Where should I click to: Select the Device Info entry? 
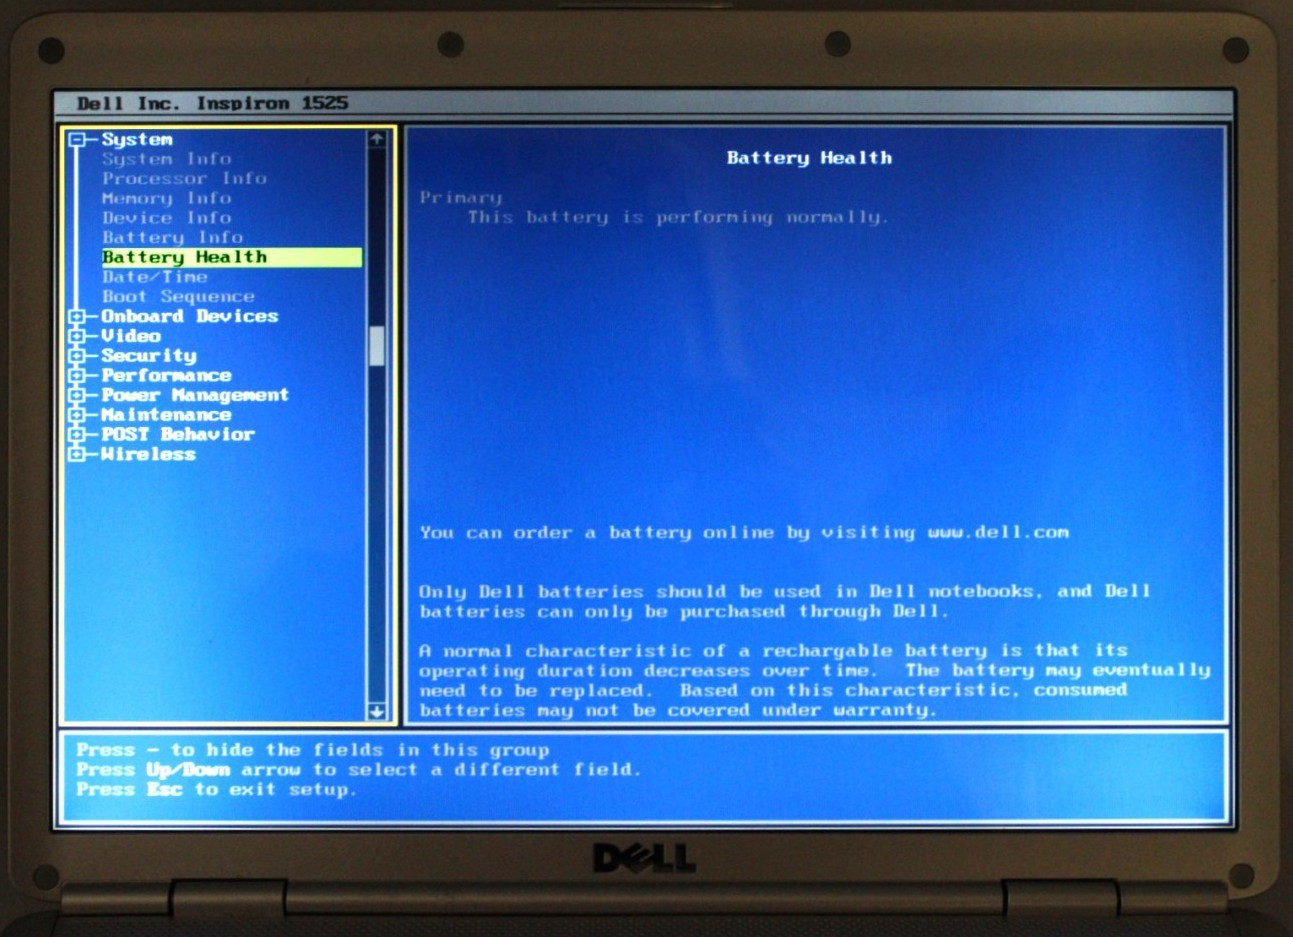[x=166, y=218]
